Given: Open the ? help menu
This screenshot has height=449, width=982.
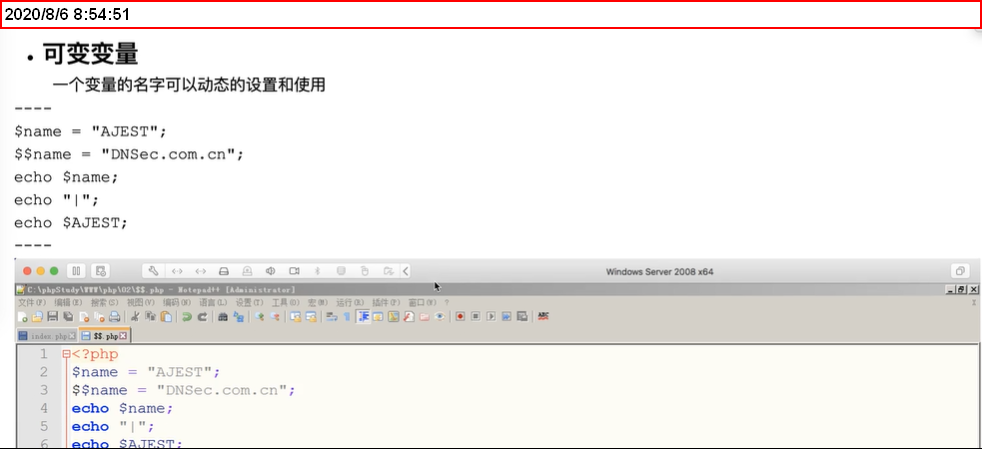Looking at the screenshot, I should pyautogui.click(x=447, y=302).
